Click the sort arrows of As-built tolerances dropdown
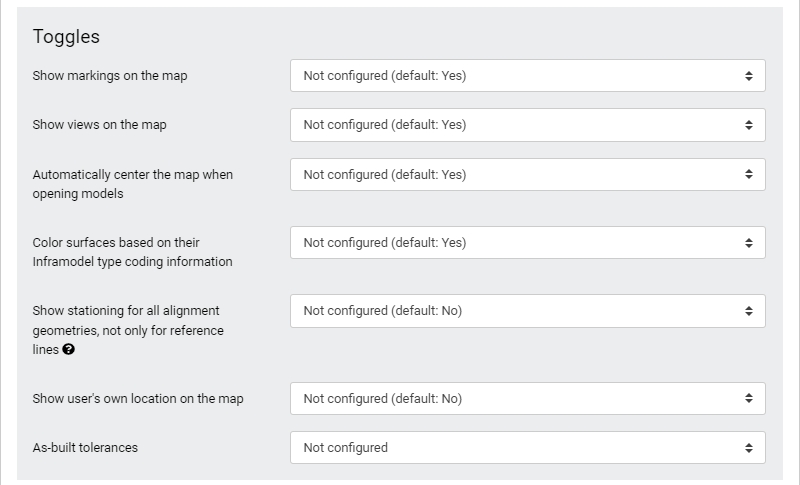This screenshot has width=800, height=485. pyautogui.click(x=748, y=448)
